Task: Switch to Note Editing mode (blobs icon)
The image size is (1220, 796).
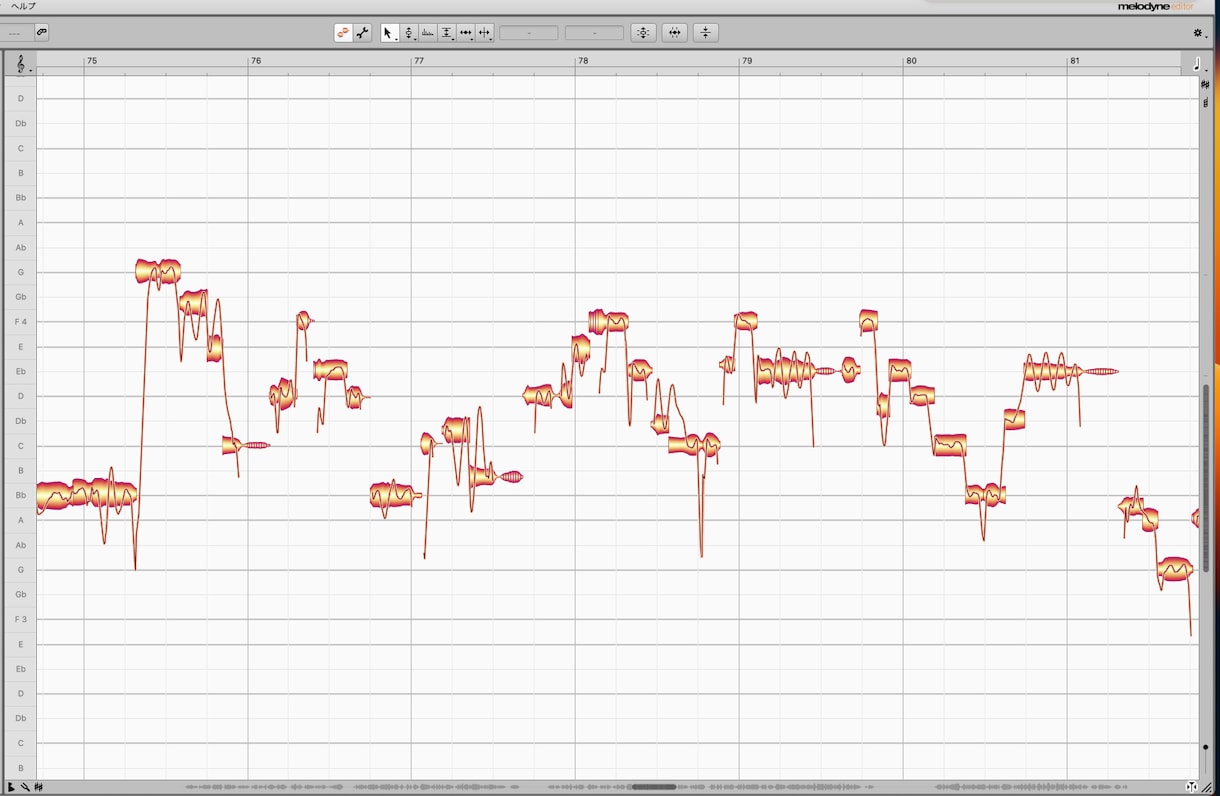Action: pyautogui.click(x=343, y=33)
